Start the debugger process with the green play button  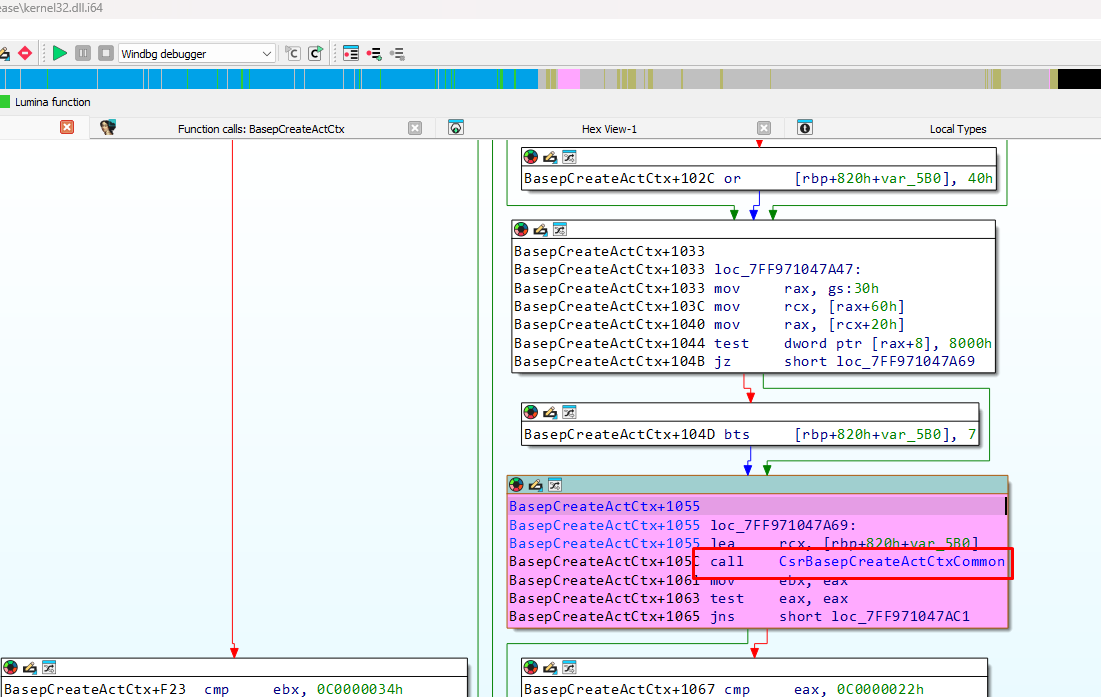pos(60,53)
